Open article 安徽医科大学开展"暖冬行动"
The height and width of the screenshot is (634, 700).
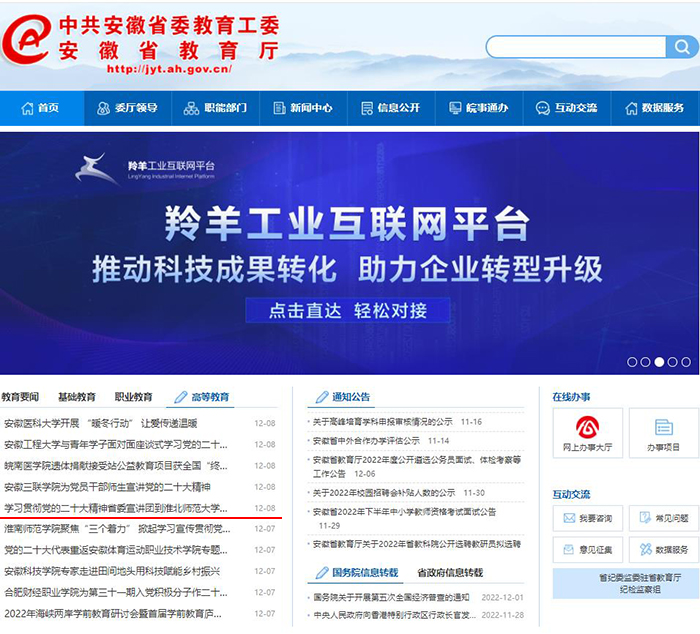pyautogui.click(x=101, y=423)
